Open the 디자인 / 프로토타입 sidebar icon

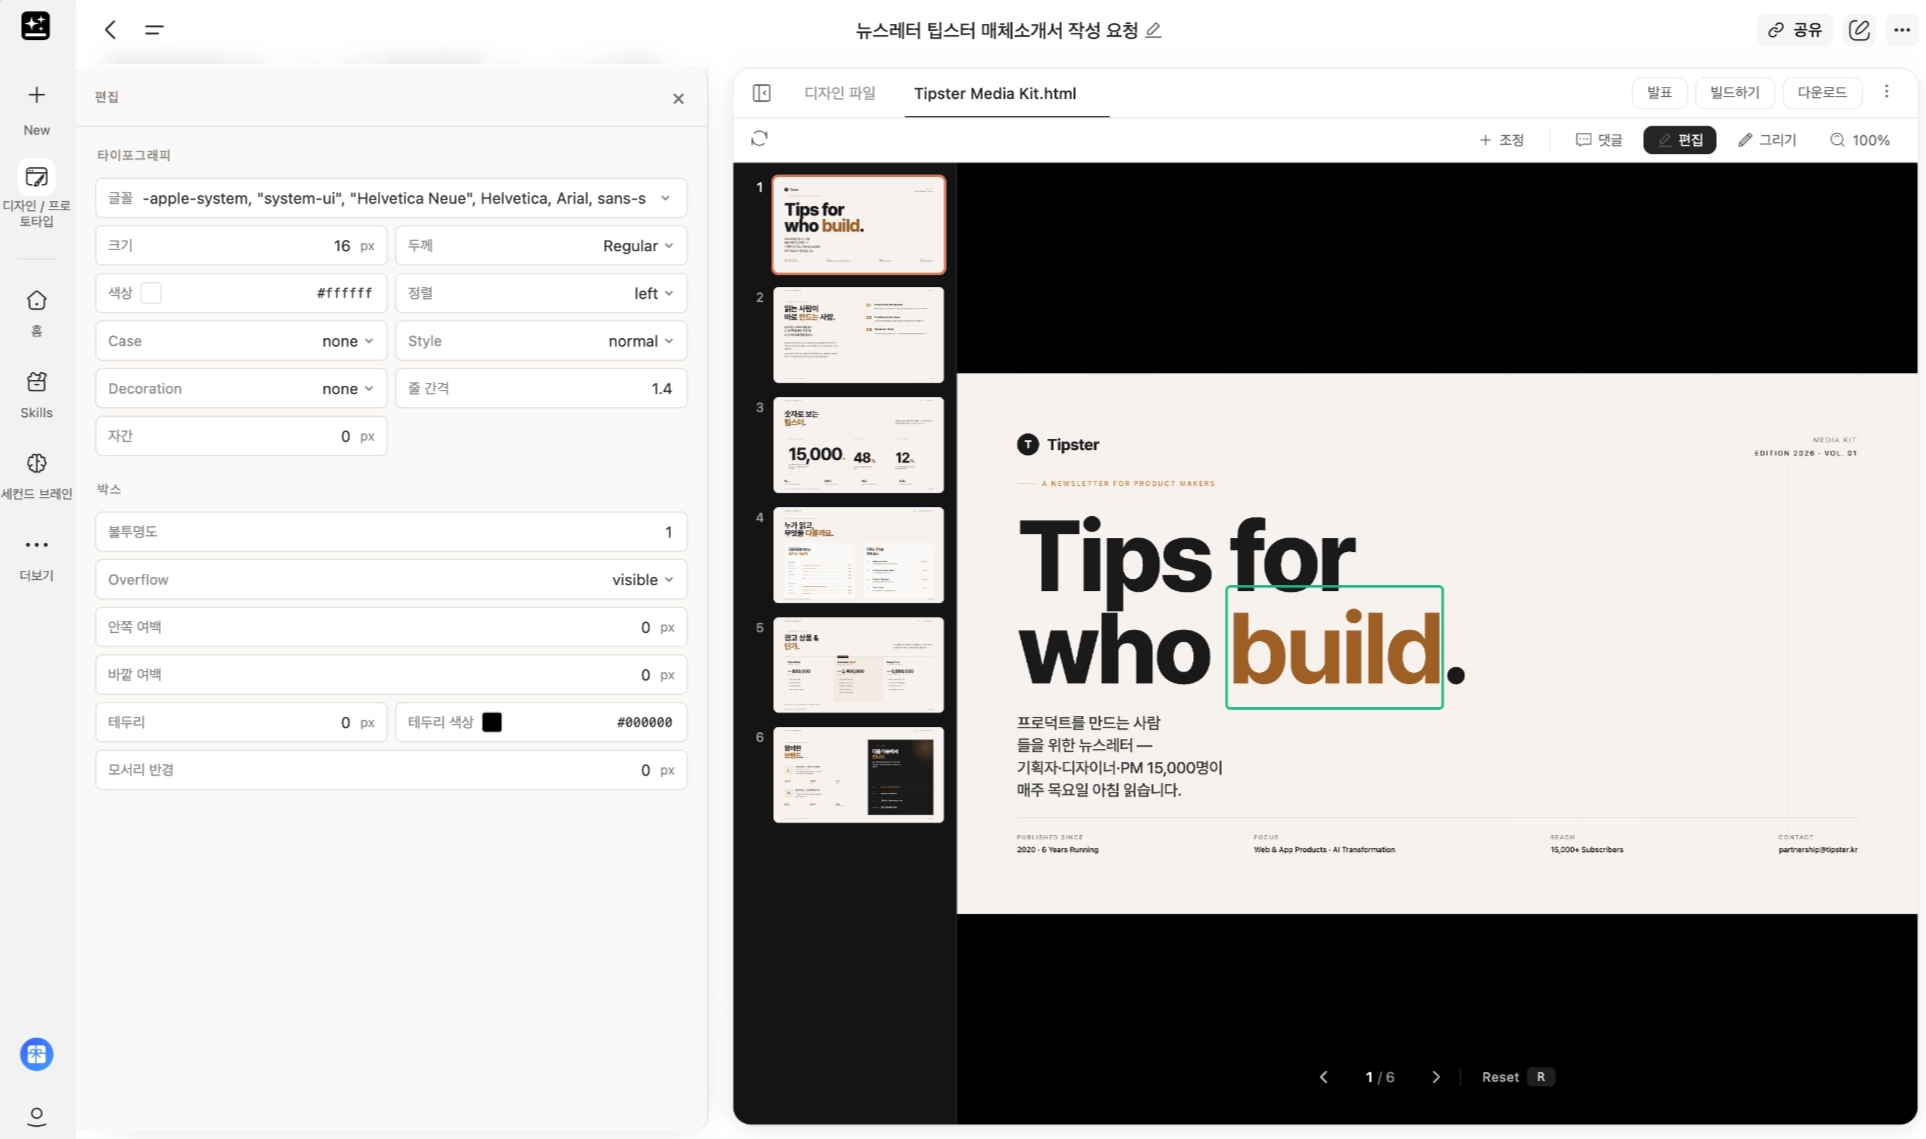click(x=37, y=177)
